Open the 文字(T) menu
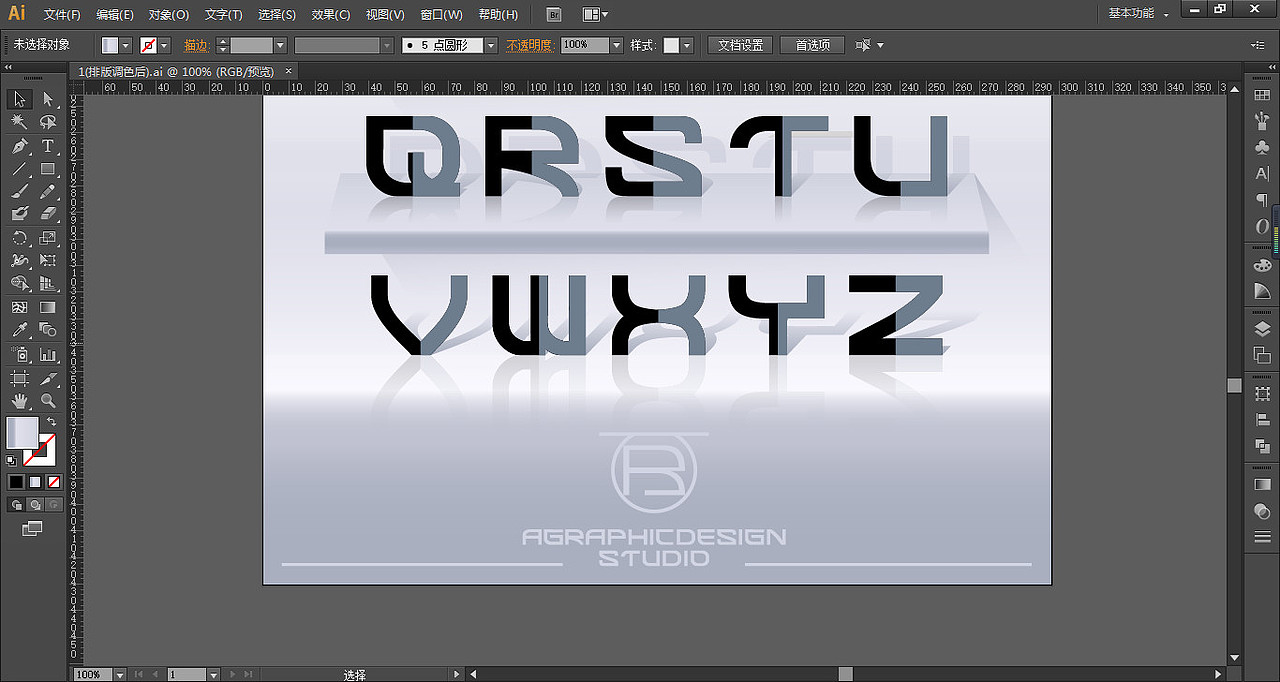Screen dimensions: 1280x682 click(223, 15)
